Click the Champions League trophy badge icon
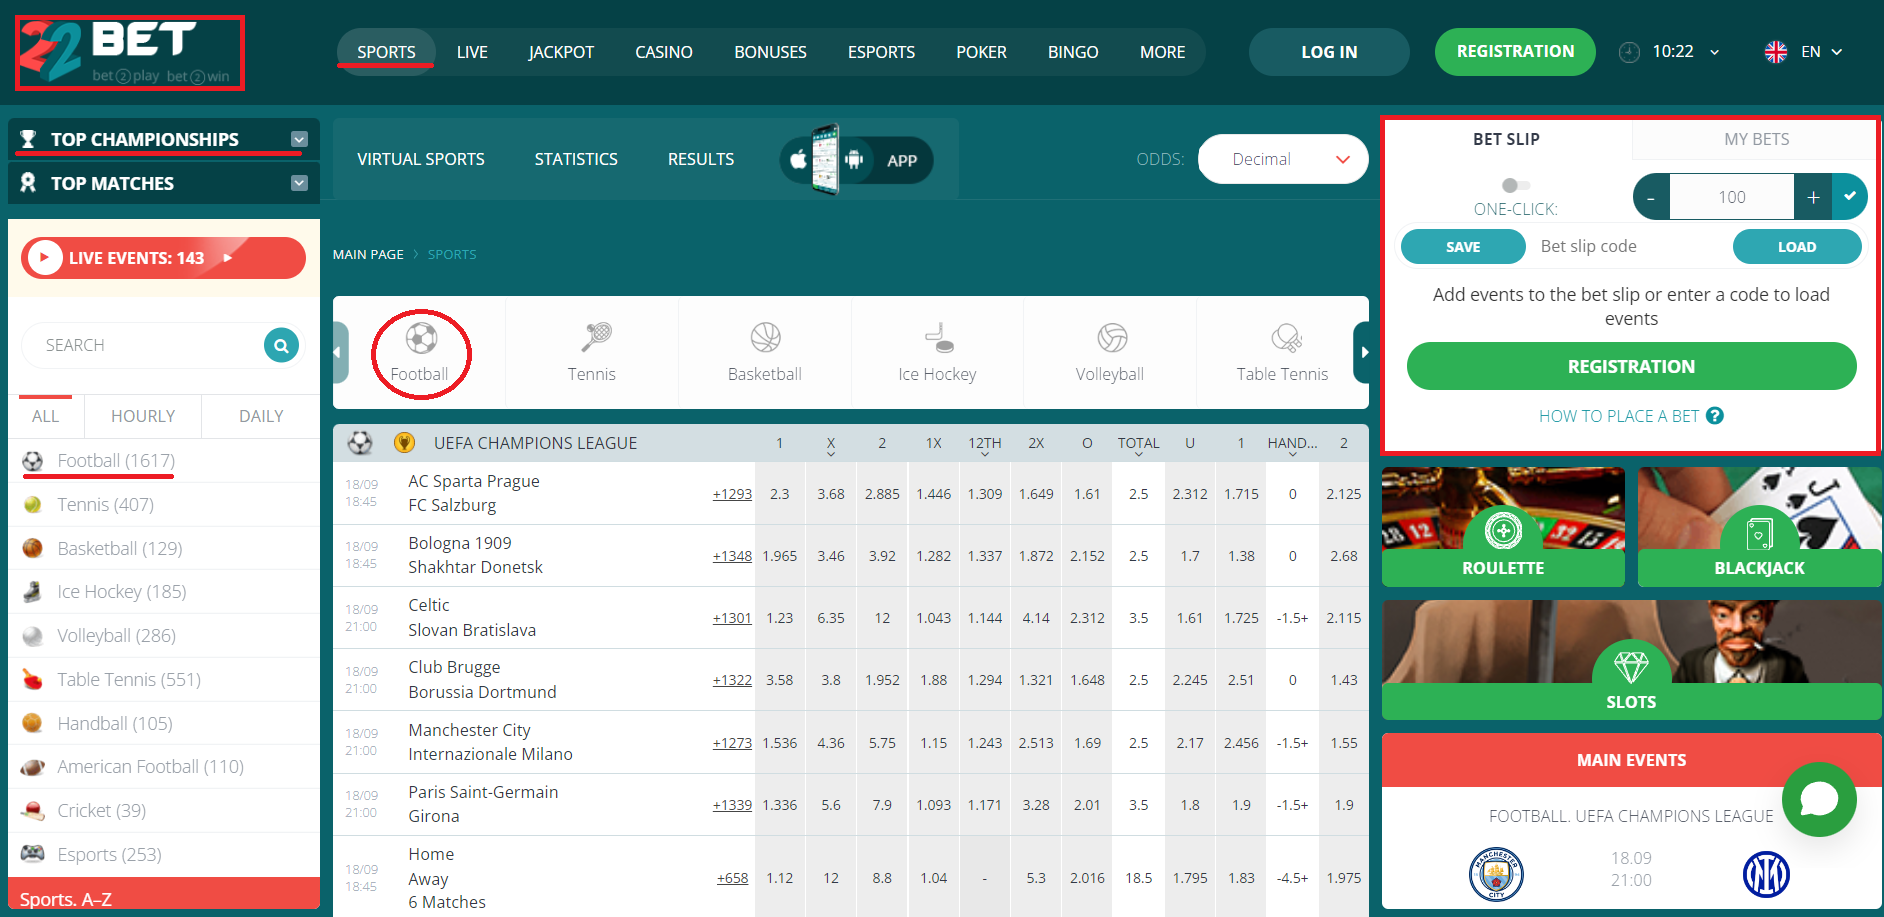Viewport: 1884px width, 917px height. click(404, 443)
